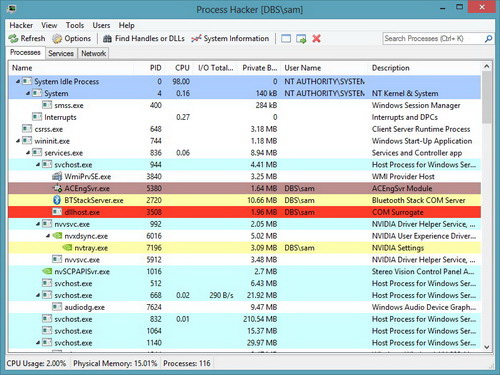The height and width of the screenshot is (375, 500).
Task: Click the NVIDIA icon of nvSCPAPISvr.exe
Action: coord(47,271)
